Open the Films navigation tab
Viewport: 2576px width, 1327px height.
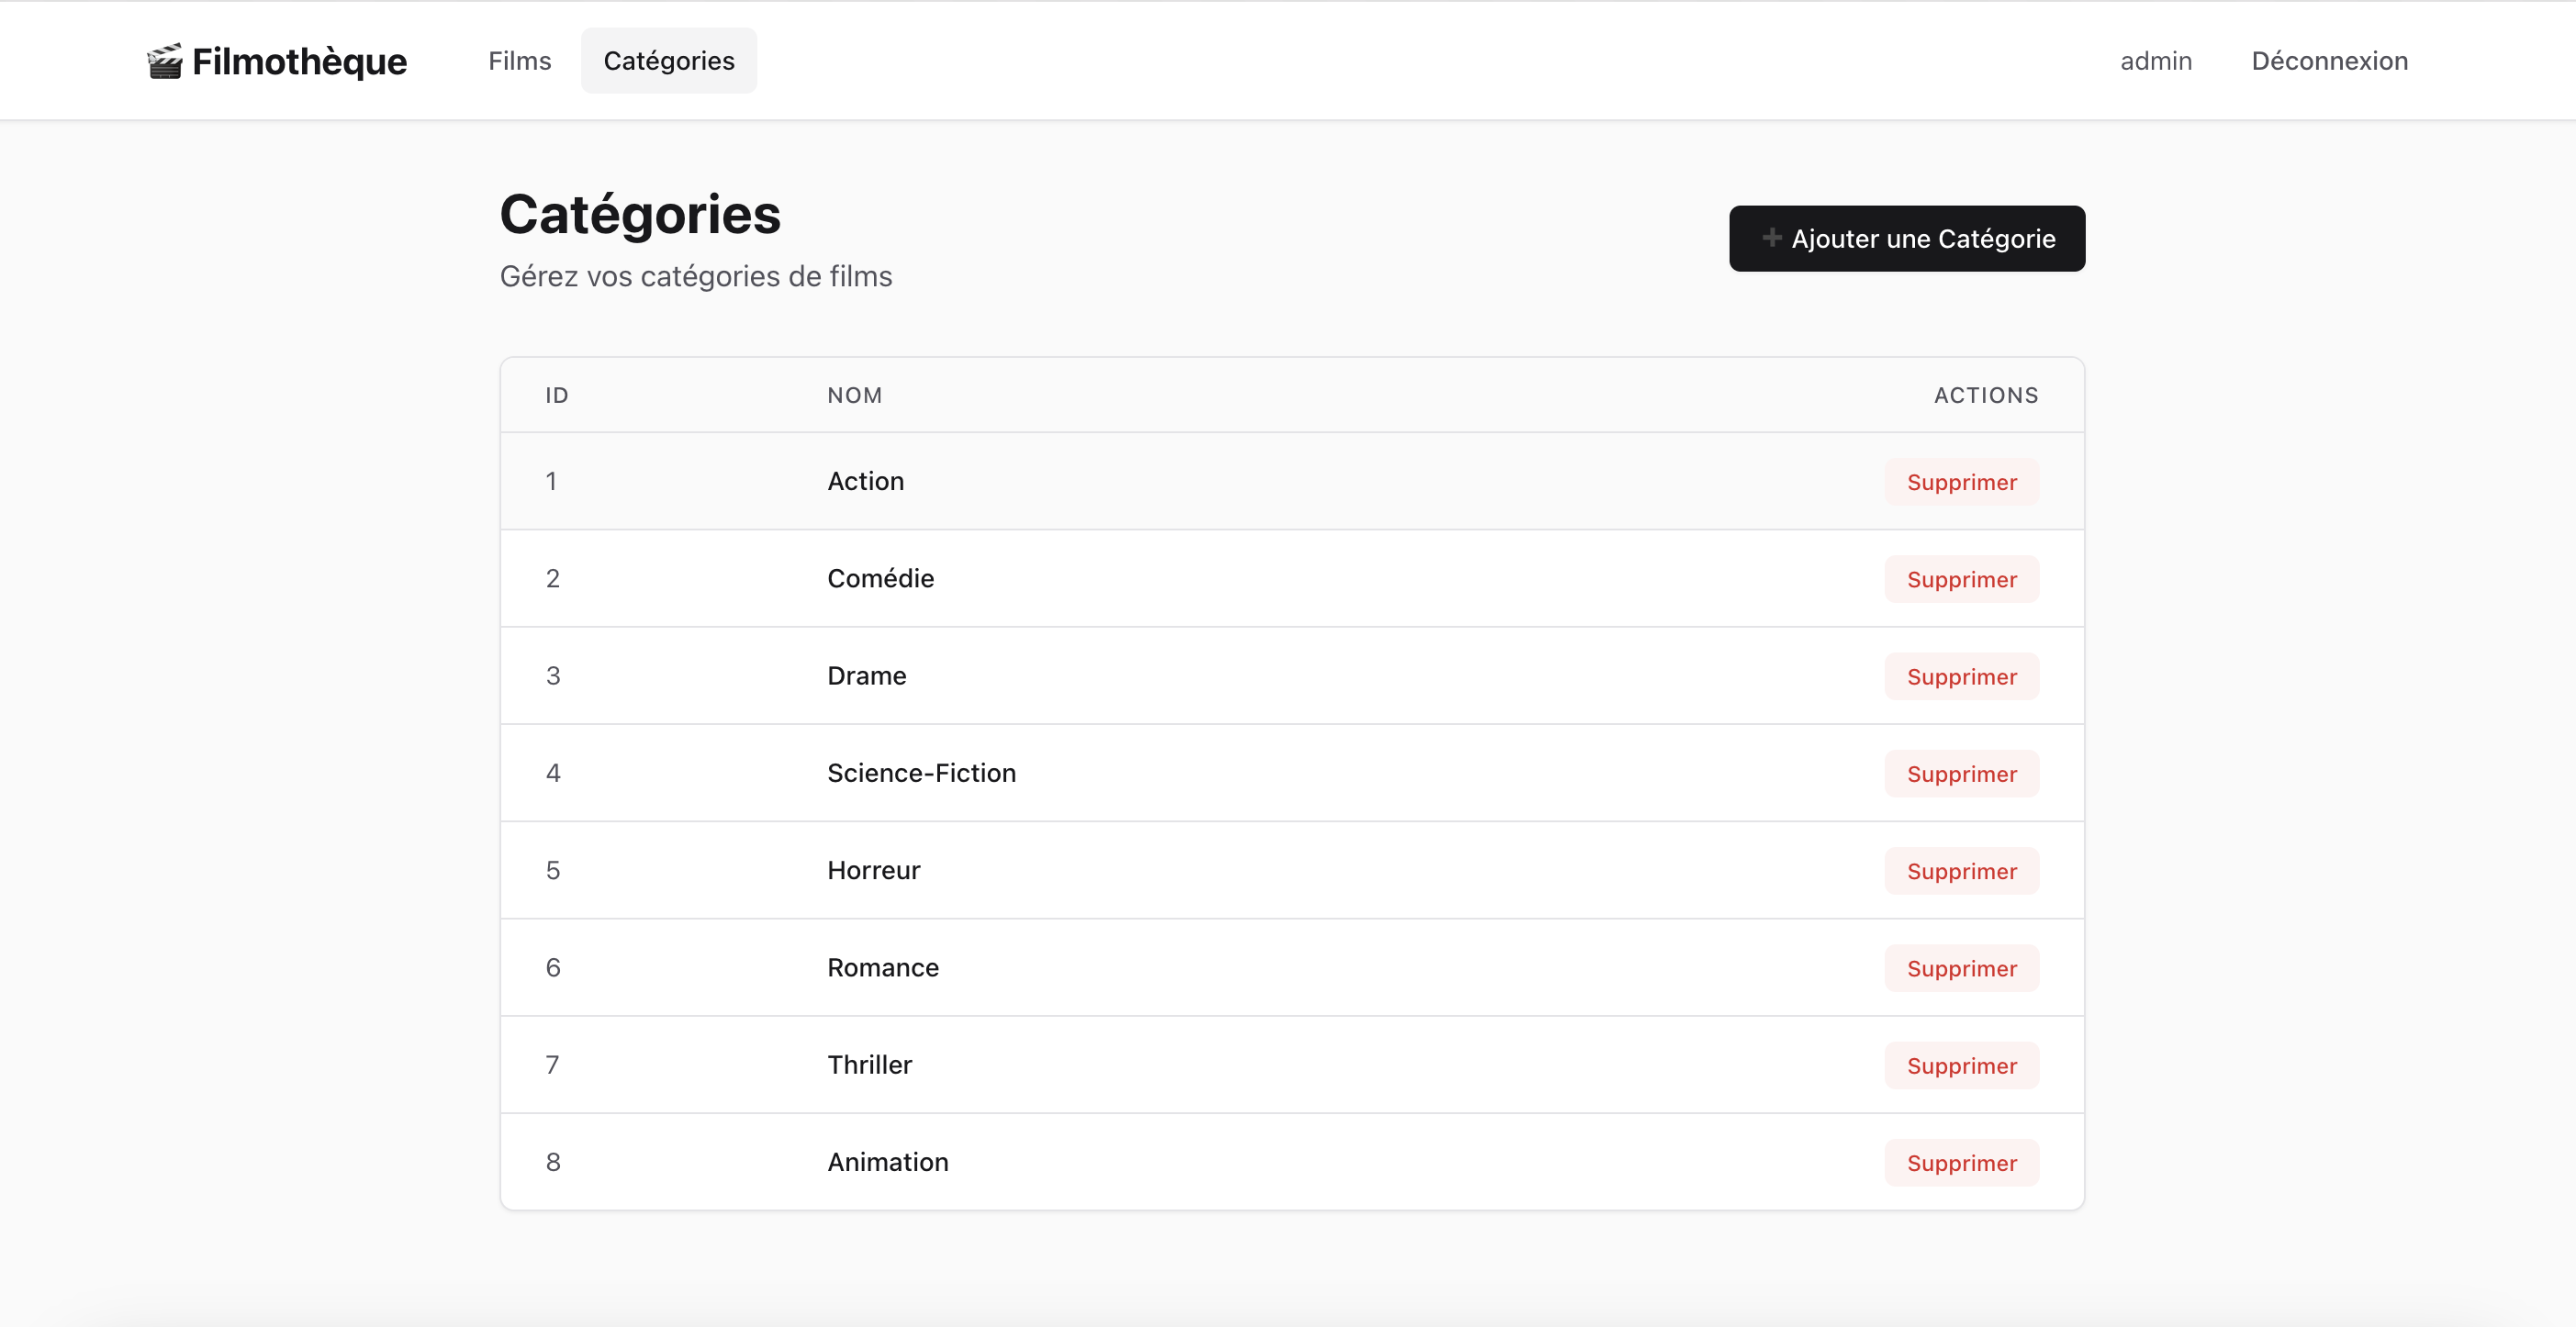click(519, 61)
